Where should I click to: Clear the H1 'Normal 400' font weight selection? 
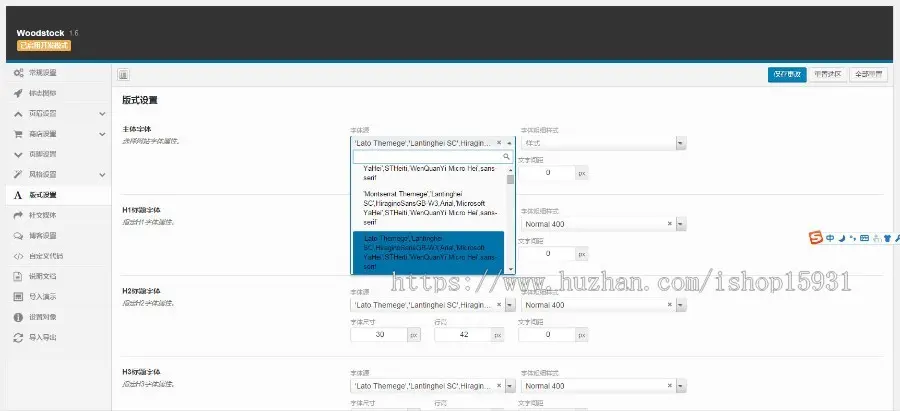click(669, 224)
